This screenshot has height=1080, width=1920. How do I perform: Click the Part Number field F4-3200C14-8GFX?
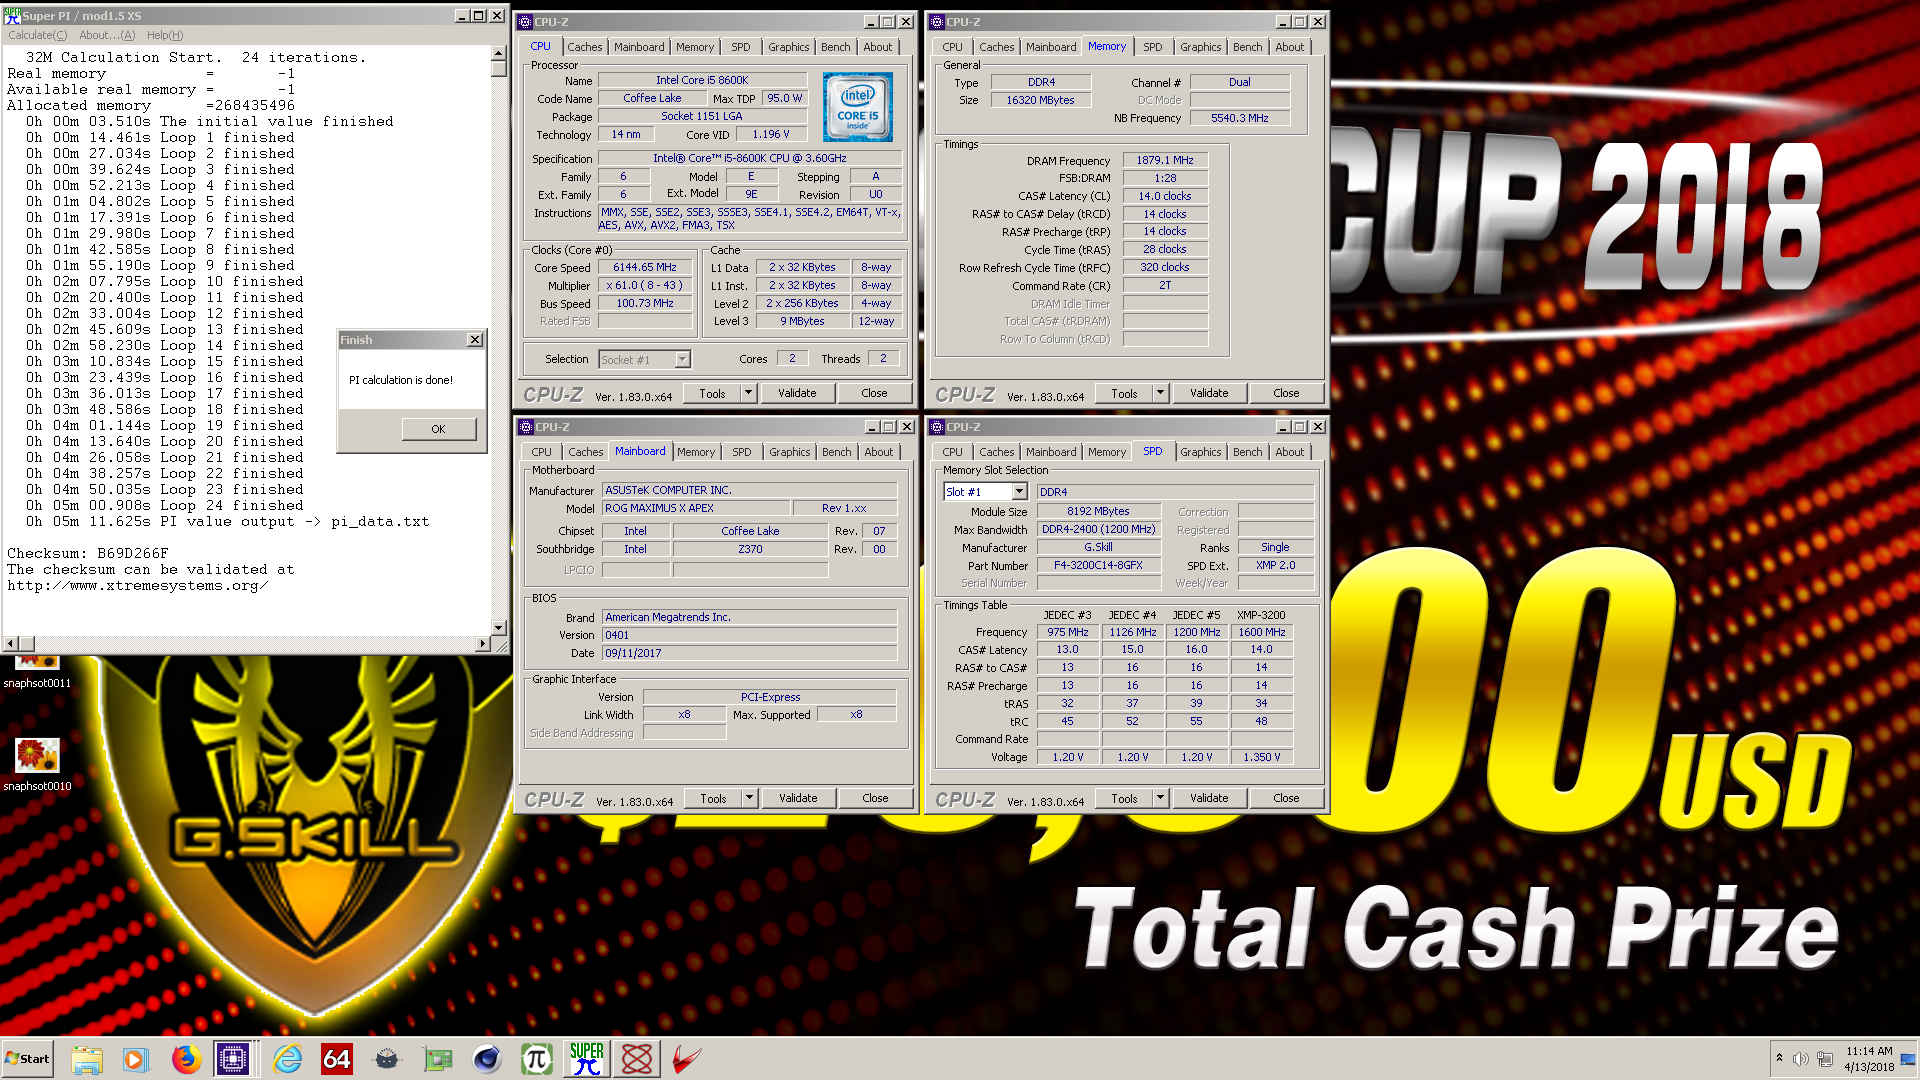(1098, 566)
